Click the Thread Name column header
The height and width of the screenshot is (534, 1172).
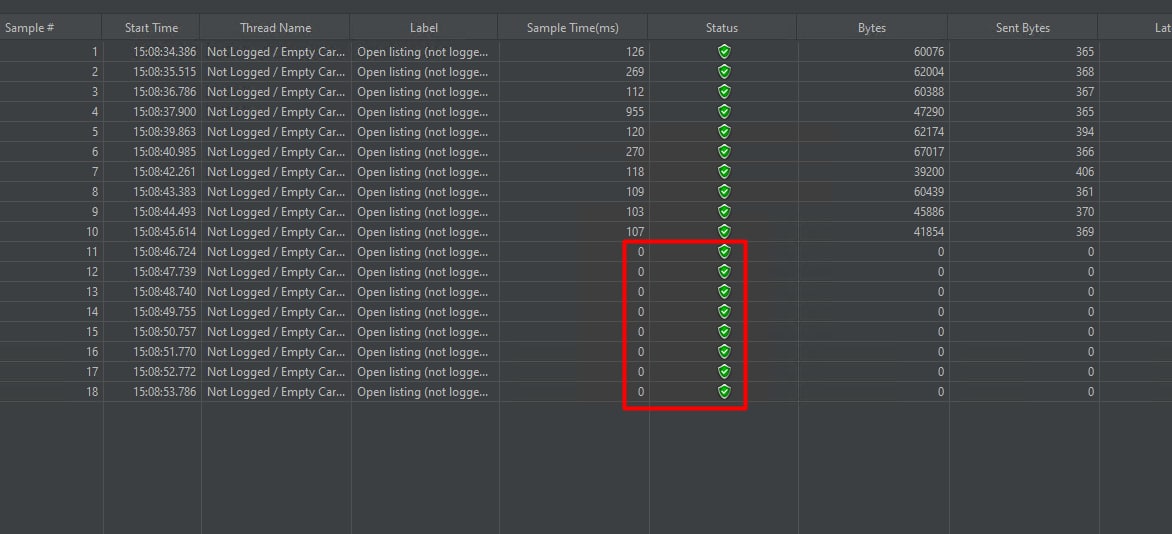275,28
